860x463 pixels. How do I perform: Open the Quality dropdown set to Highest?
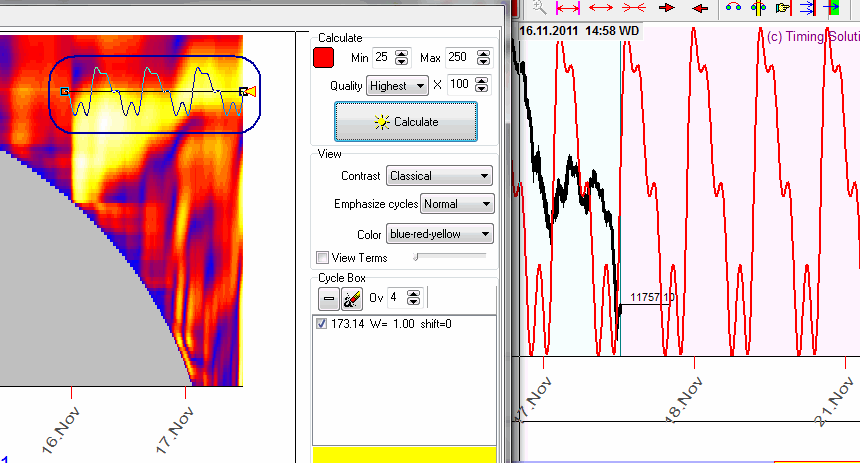(x=398, y=86)
